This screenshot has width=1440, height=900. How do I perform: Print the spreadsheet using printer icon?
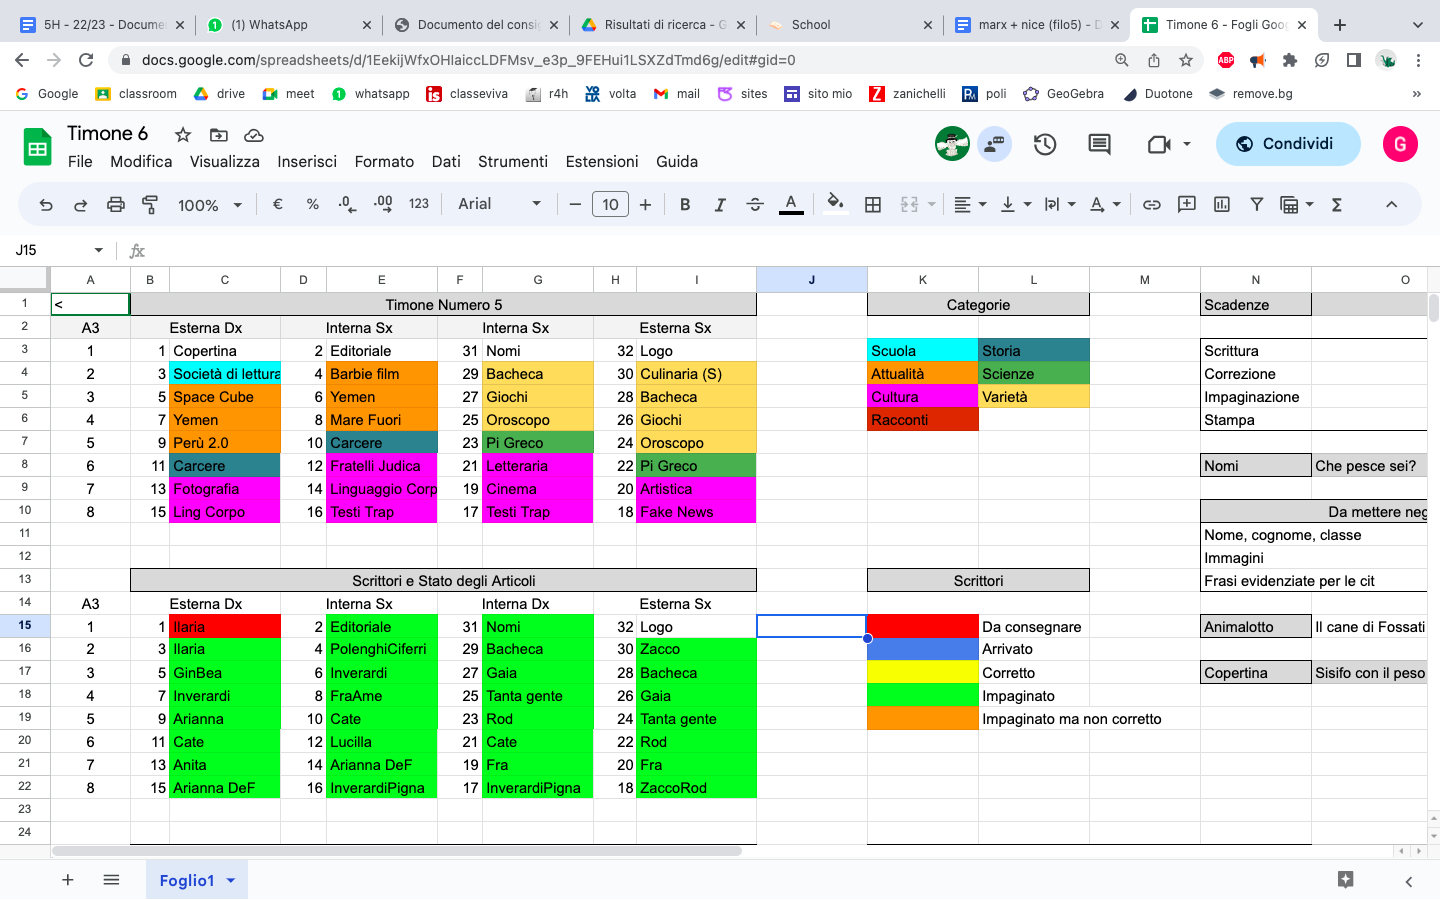pos(116,204)
